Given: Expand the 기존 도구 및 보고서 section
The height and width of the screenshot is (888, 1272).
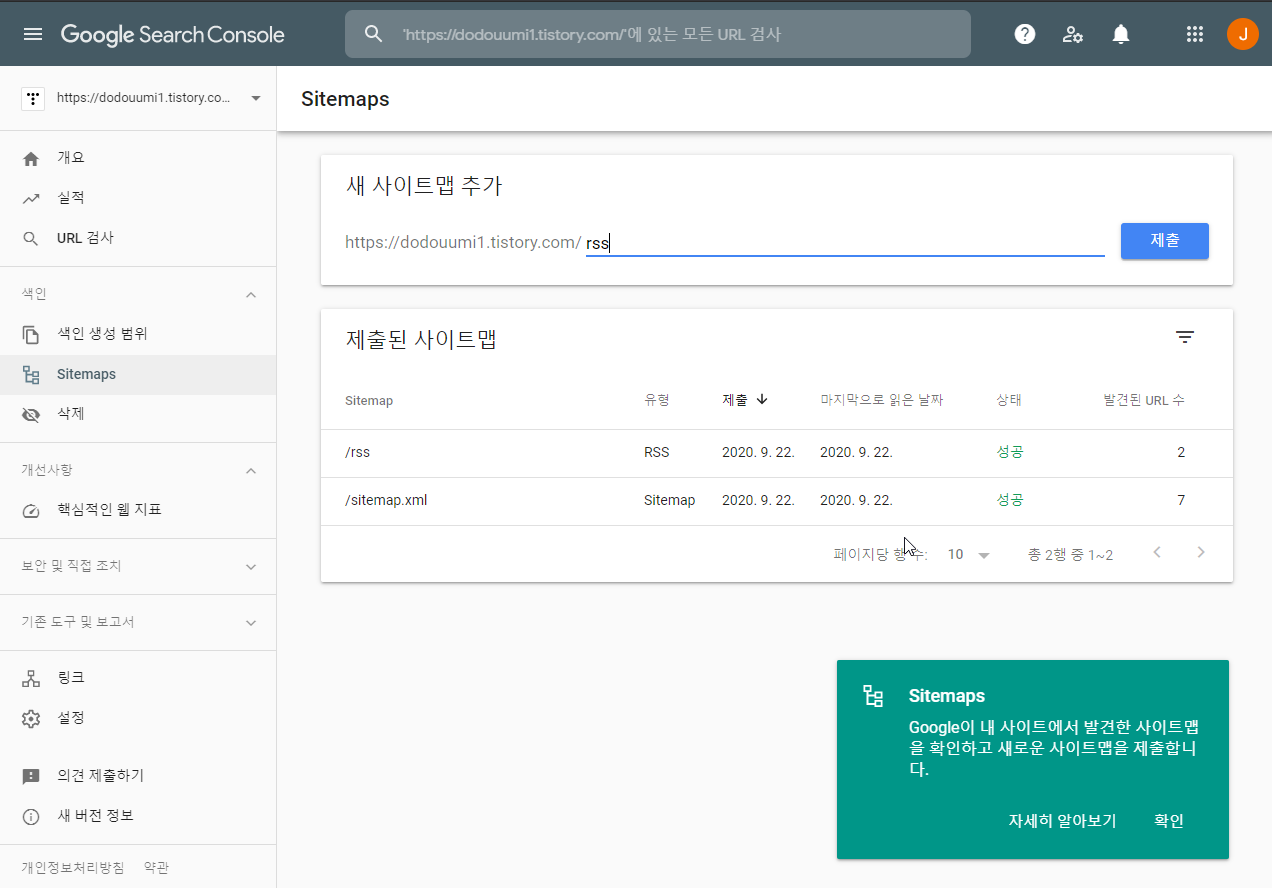Looking at the screenshot, I should 251,622.
